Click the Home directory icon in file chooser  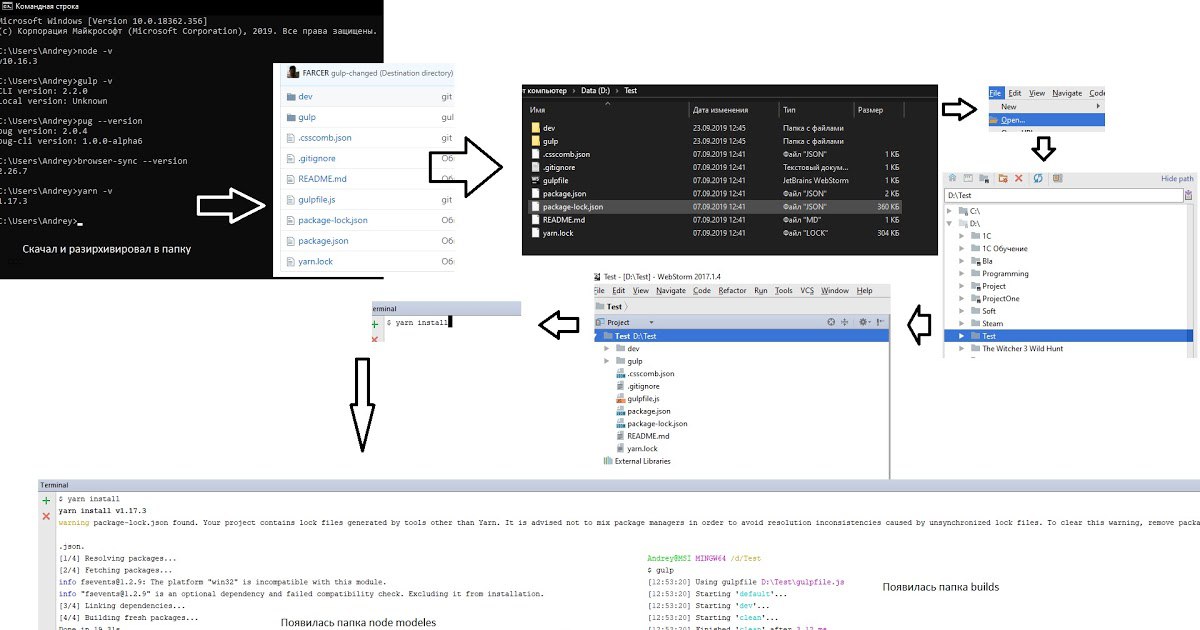[x=952, y=178]
